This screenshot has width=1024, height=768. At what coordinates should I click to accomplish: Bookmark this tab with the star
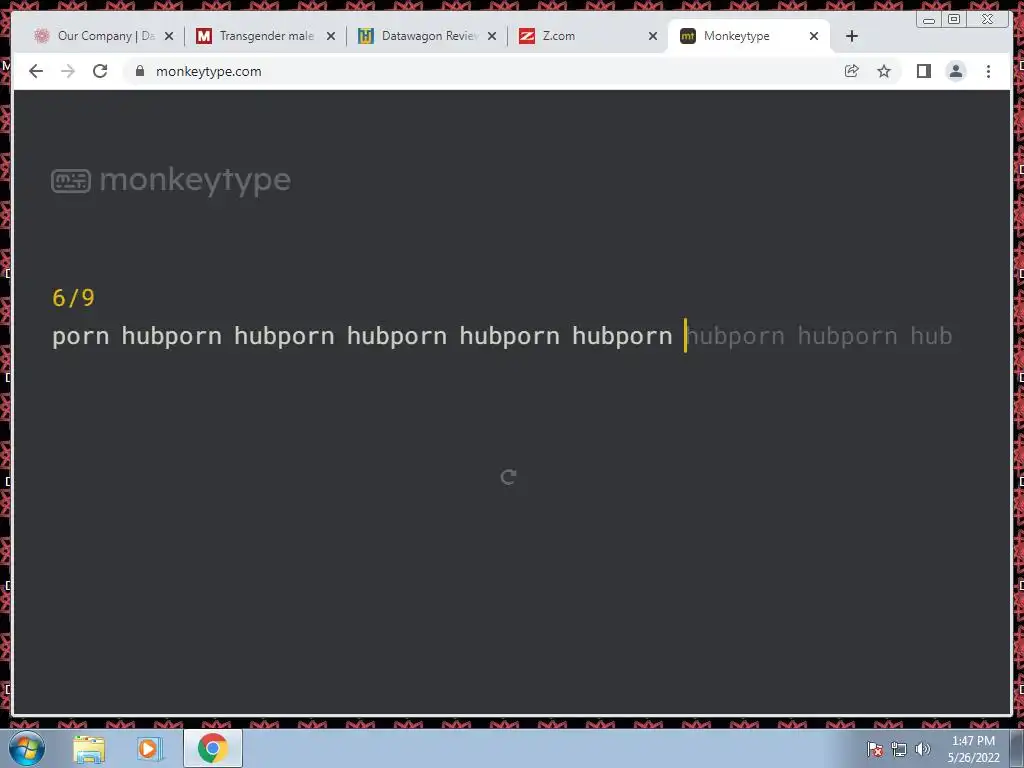tap(884, 71)
